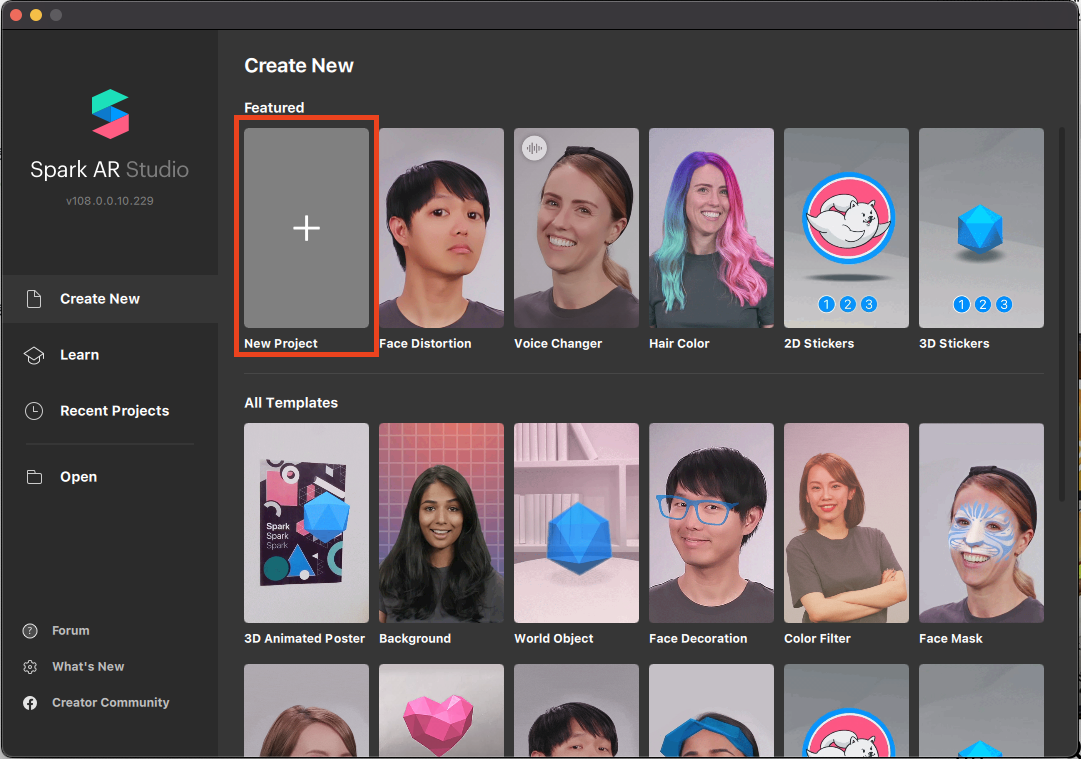
Task: Click the 3D Animated Poster label
Action: click(304, 638)
